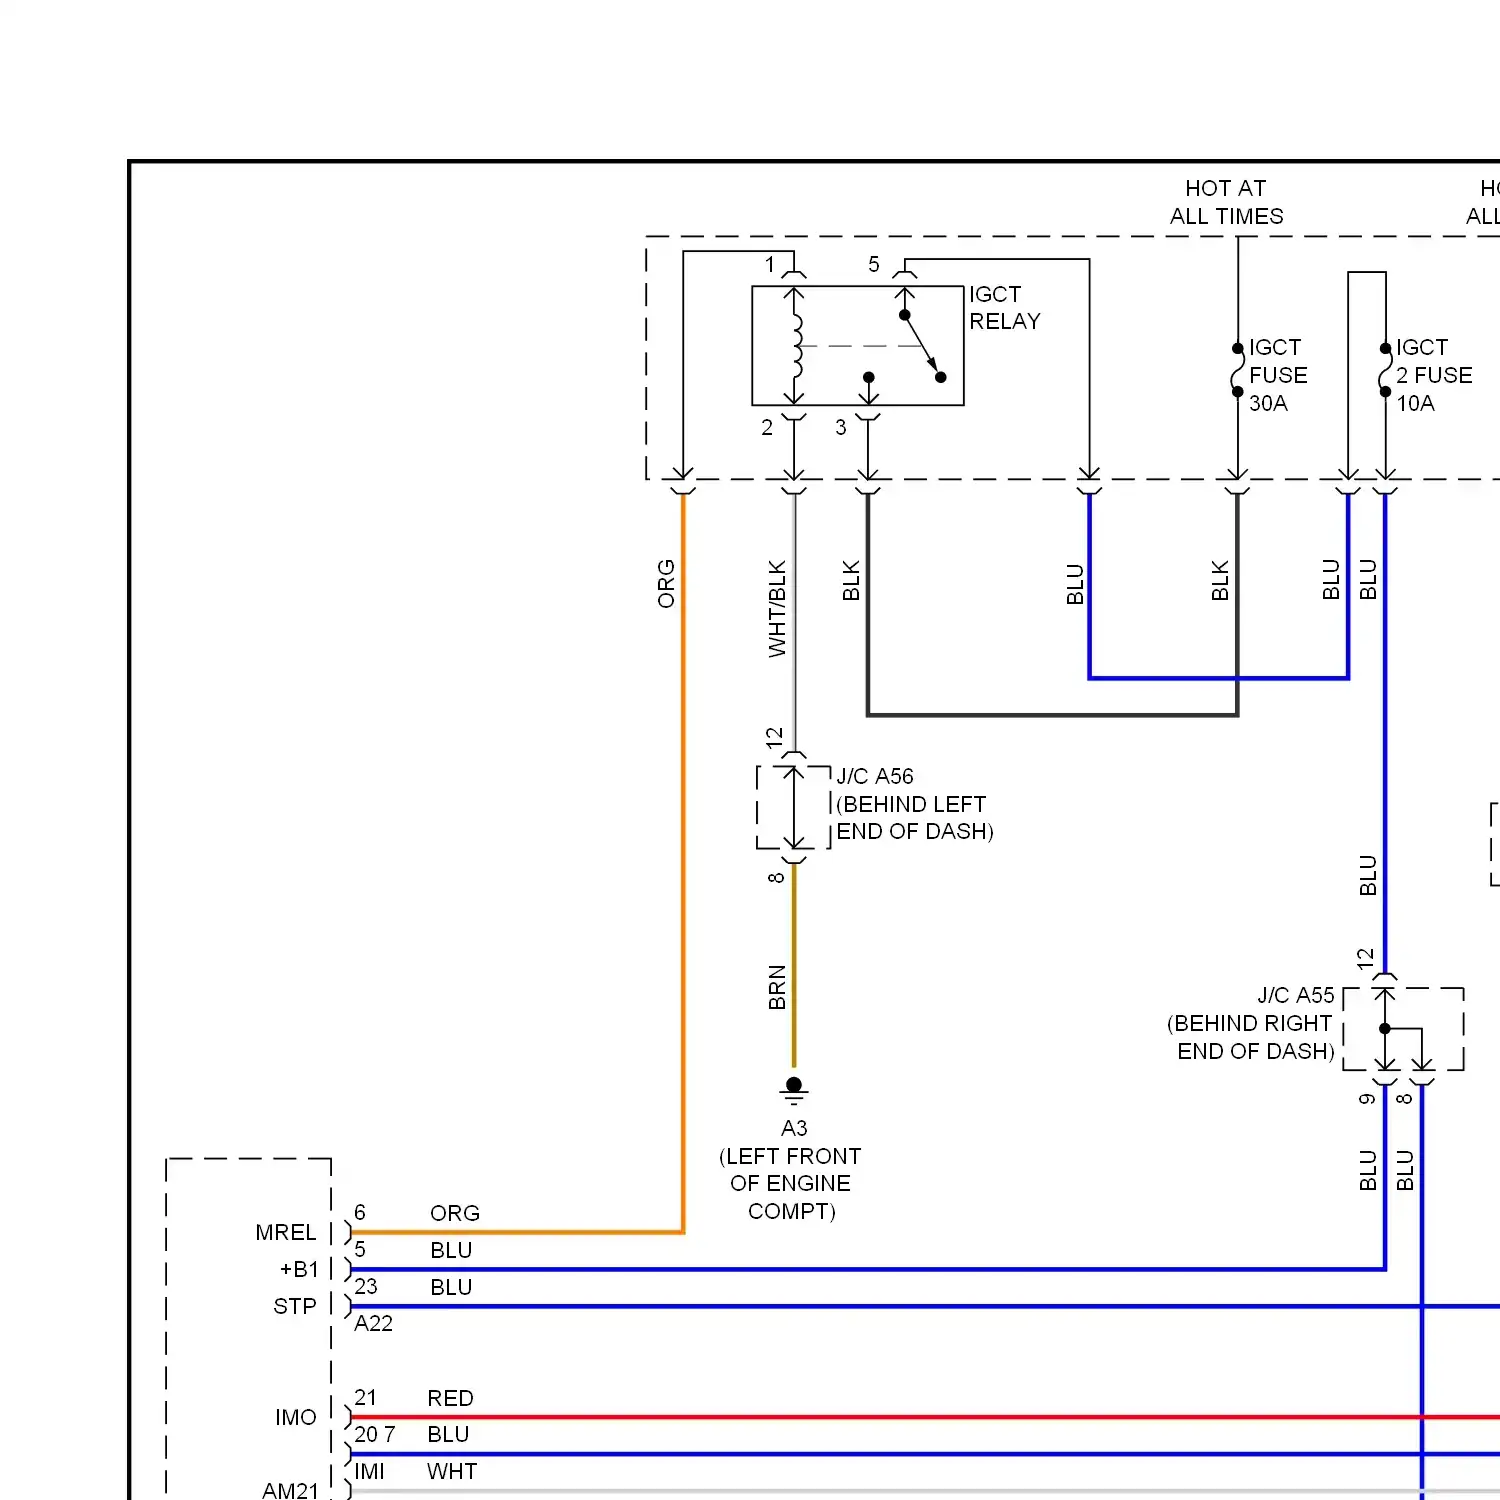Viewport: 1500px width, 1500px height.
Task: Select the vertical ORG label beside orange wire
Action: point(666,584)
